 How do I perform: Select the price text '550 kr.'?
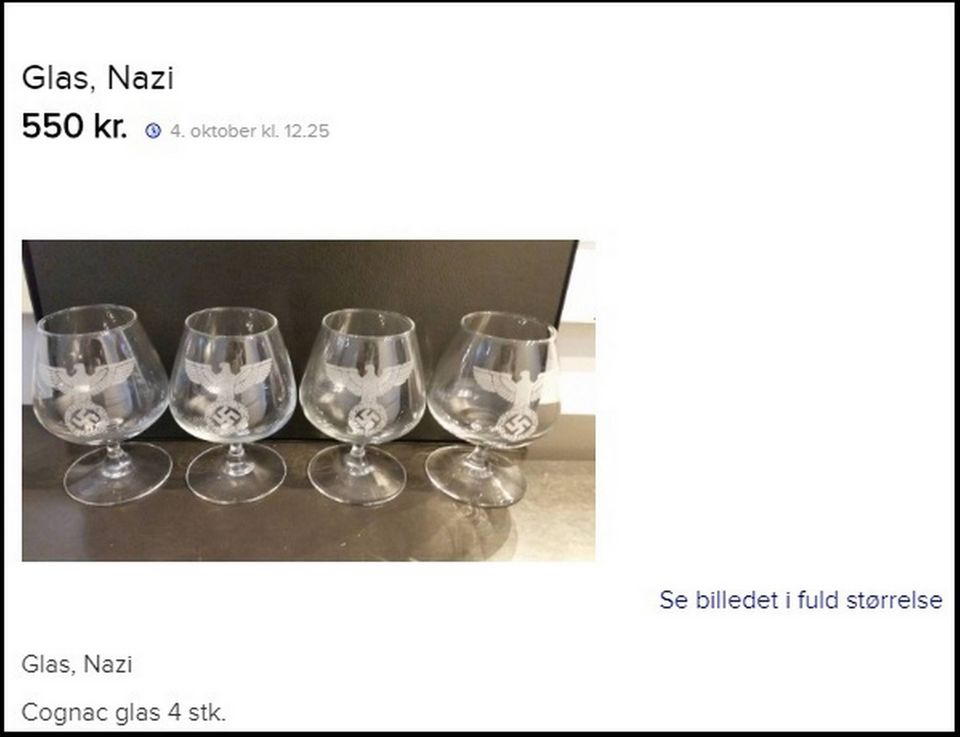pos(74,128)
